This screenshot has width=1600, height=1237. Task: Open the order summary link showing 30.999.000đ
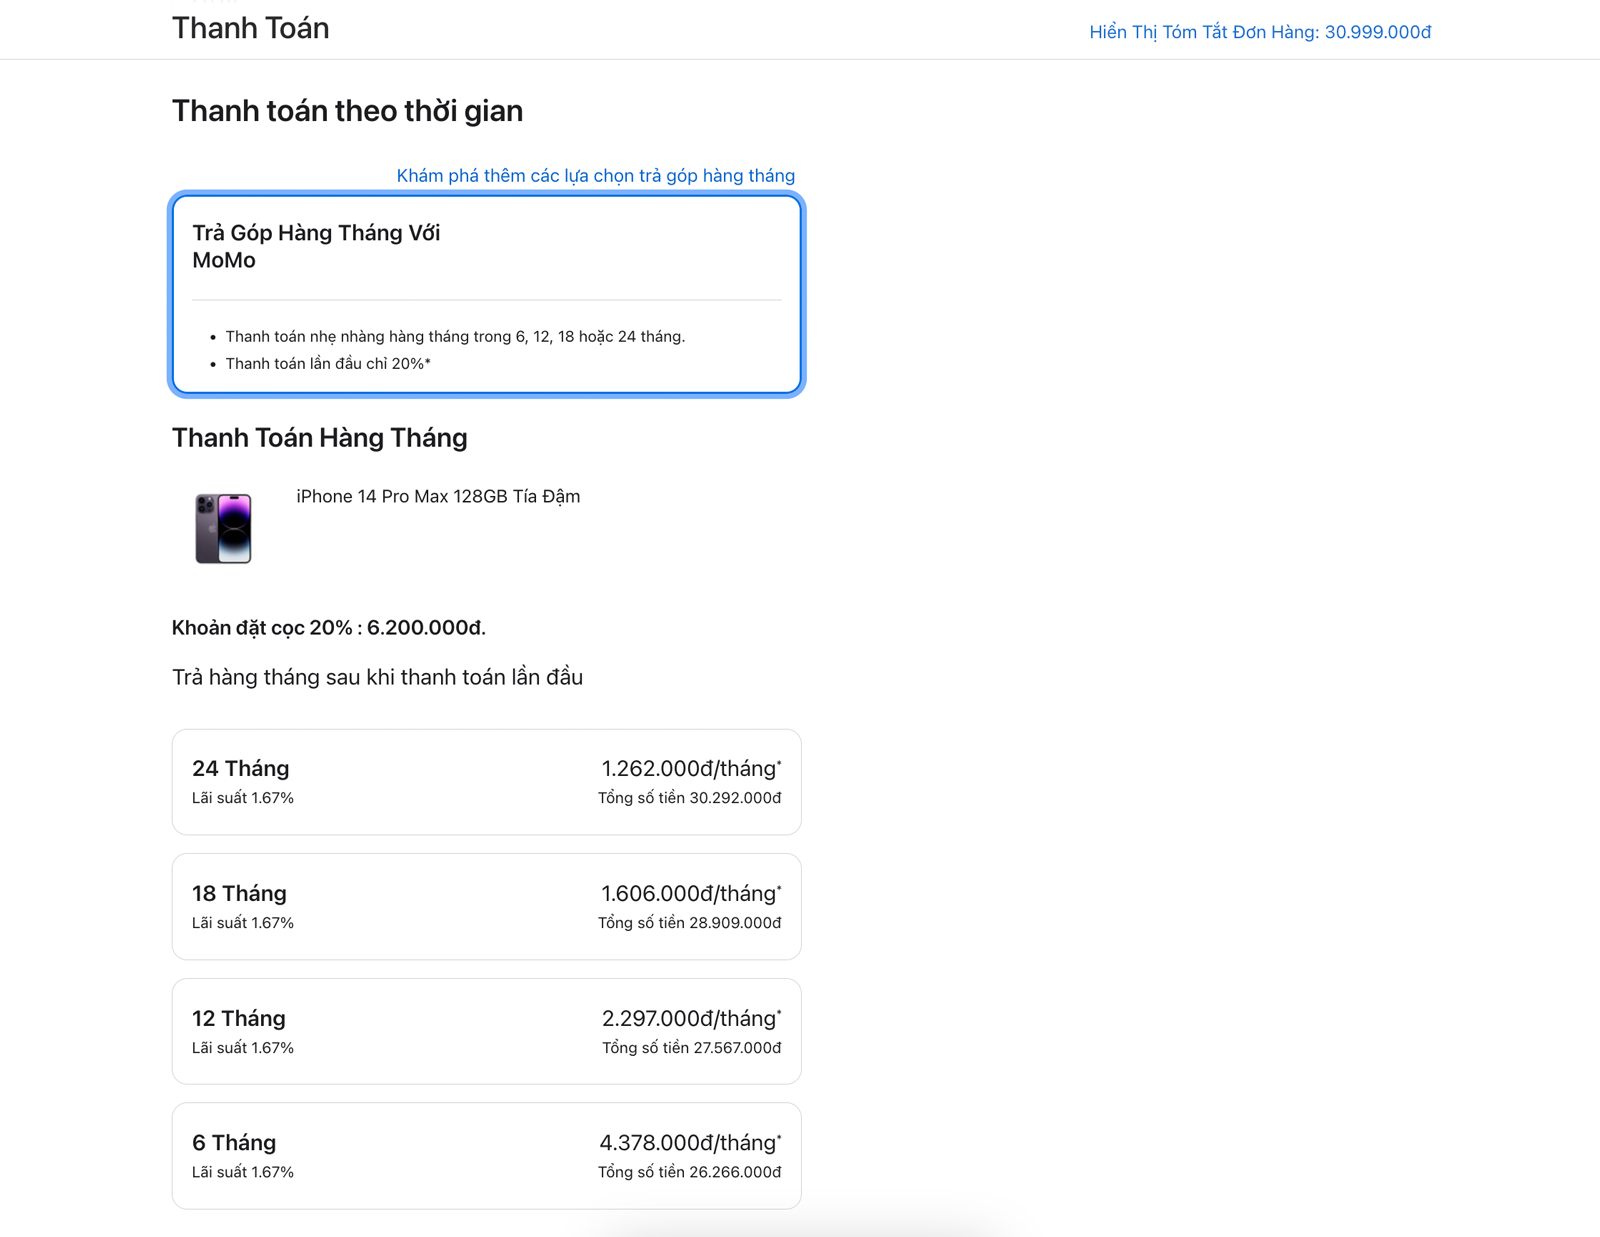(1260, 32)
